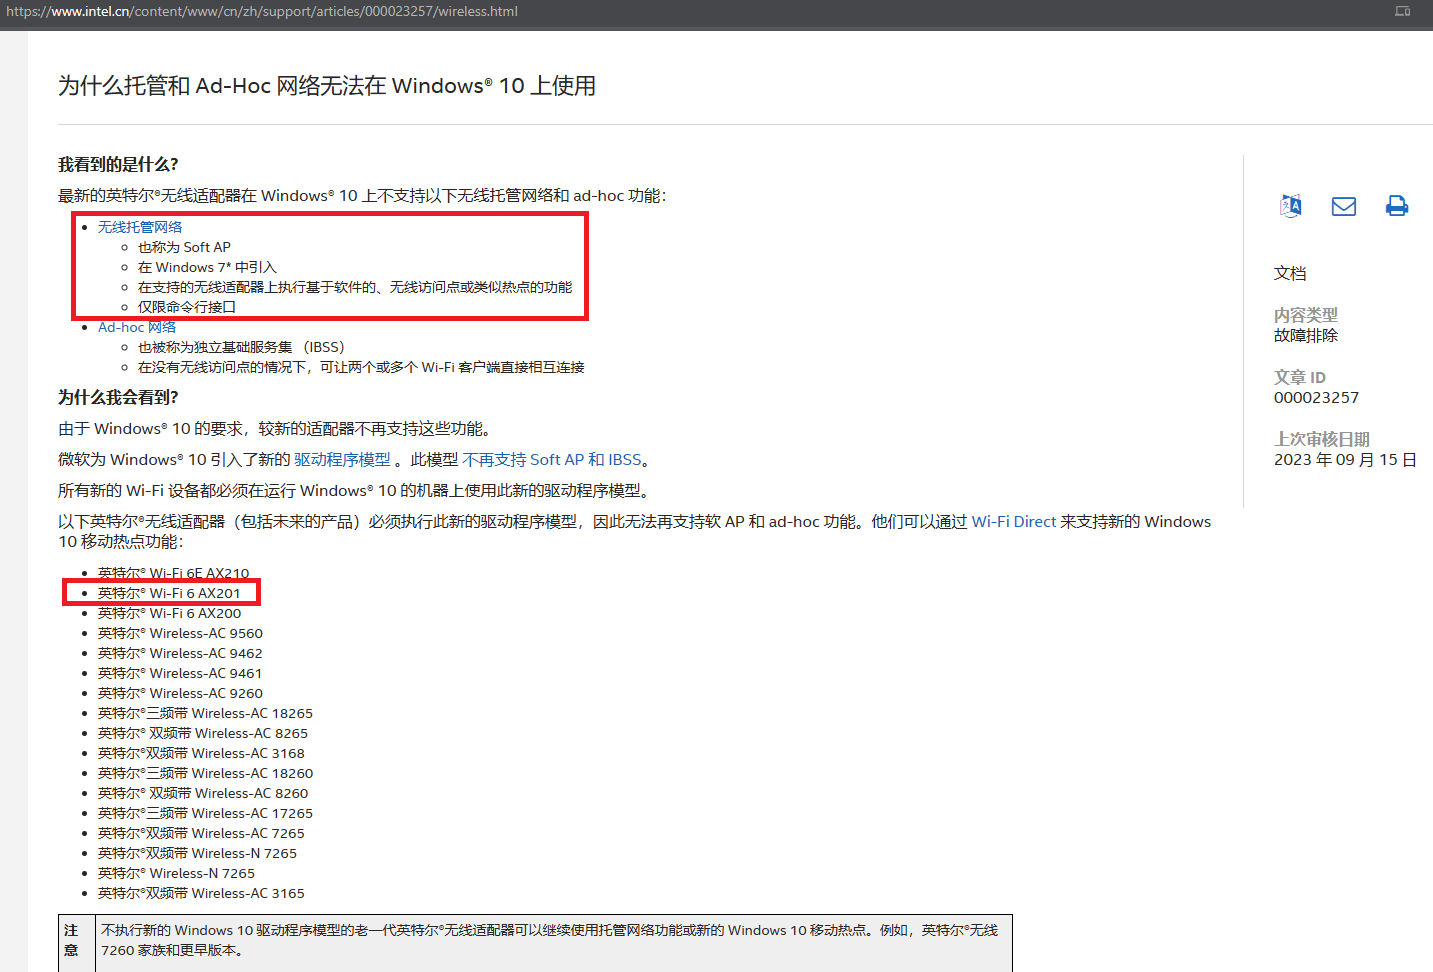1433x972 pixels.
Task: Click the bullet 也称为 Soft AP
Action: (184, 247)
